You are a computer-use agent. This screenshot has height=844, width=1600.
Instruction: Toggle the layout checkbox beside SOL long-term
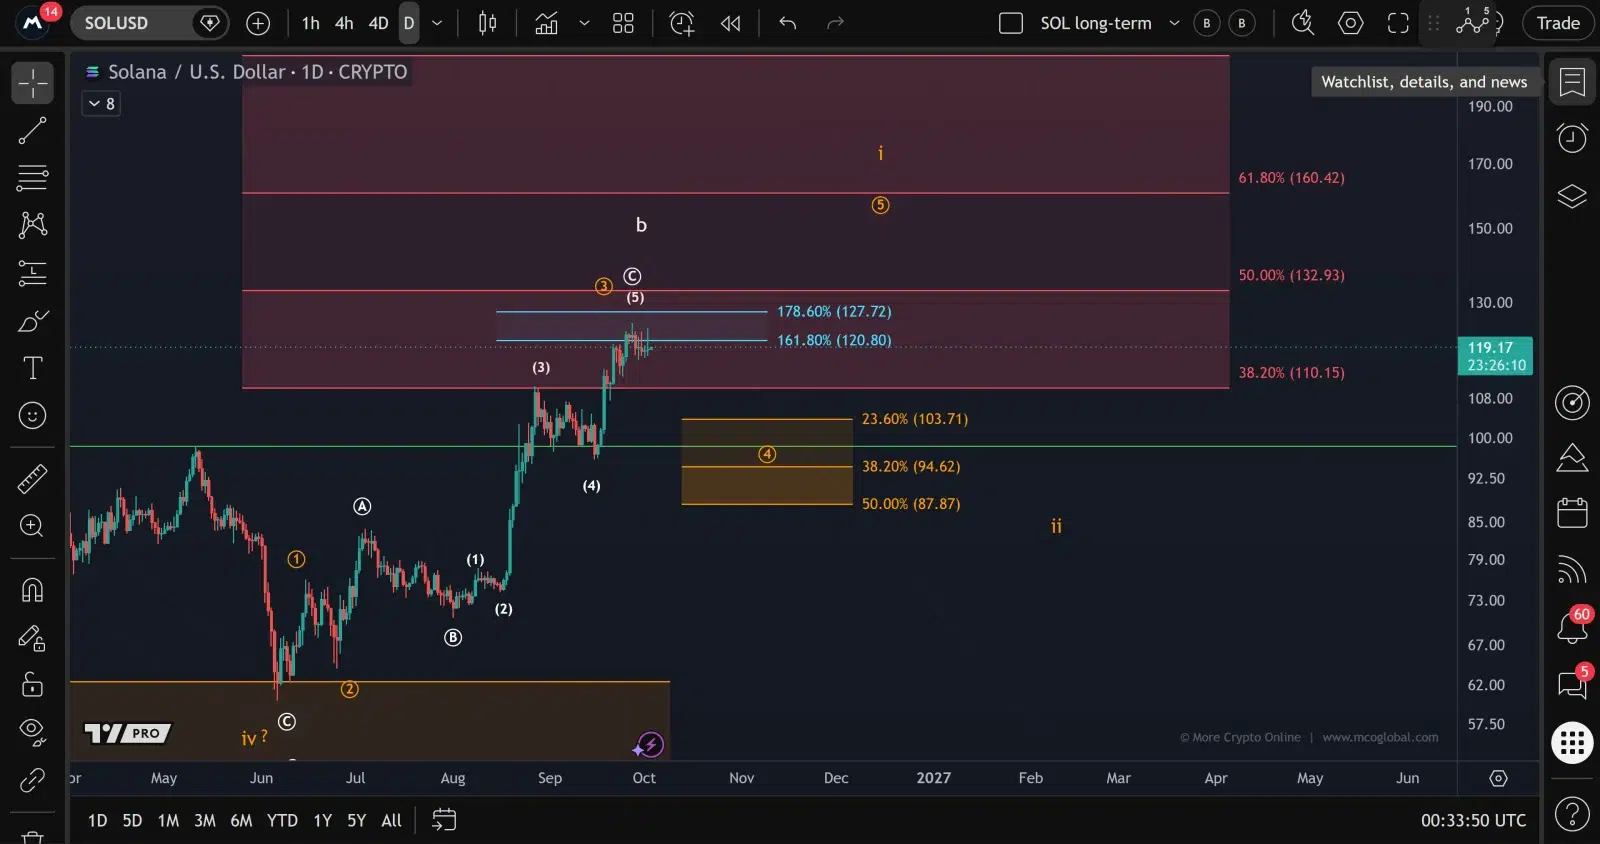coord(1011,23)
